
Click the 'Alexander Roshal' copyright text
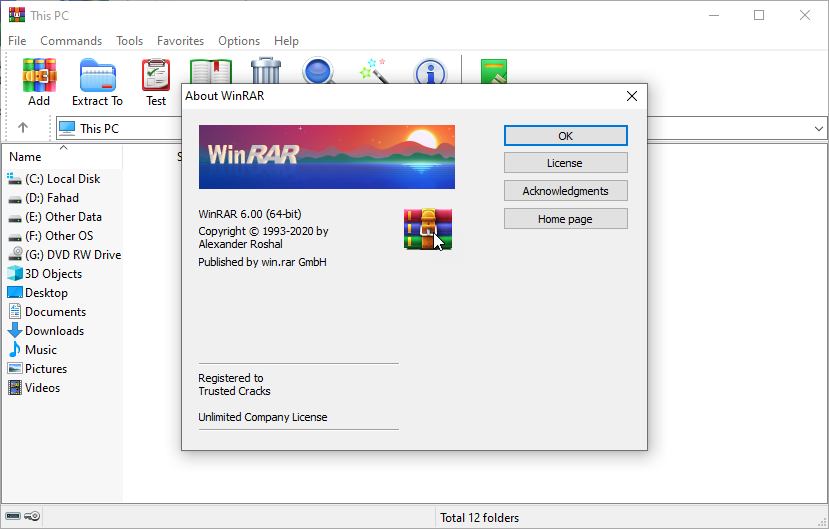click(241, 244)
